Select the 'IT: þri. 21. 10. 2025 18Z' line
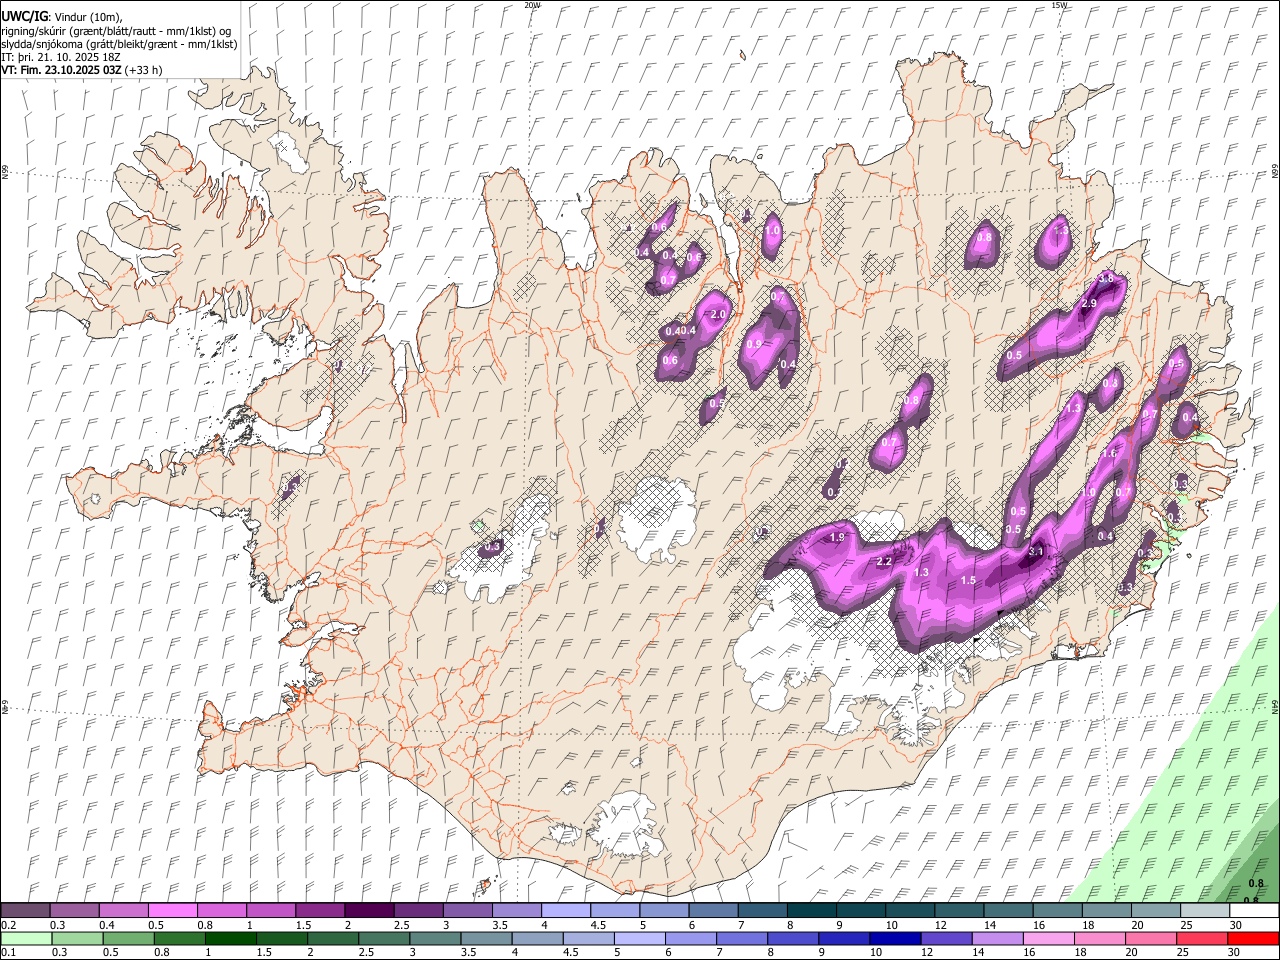The height and width of the screenshot is (960, 1280). 60,57
